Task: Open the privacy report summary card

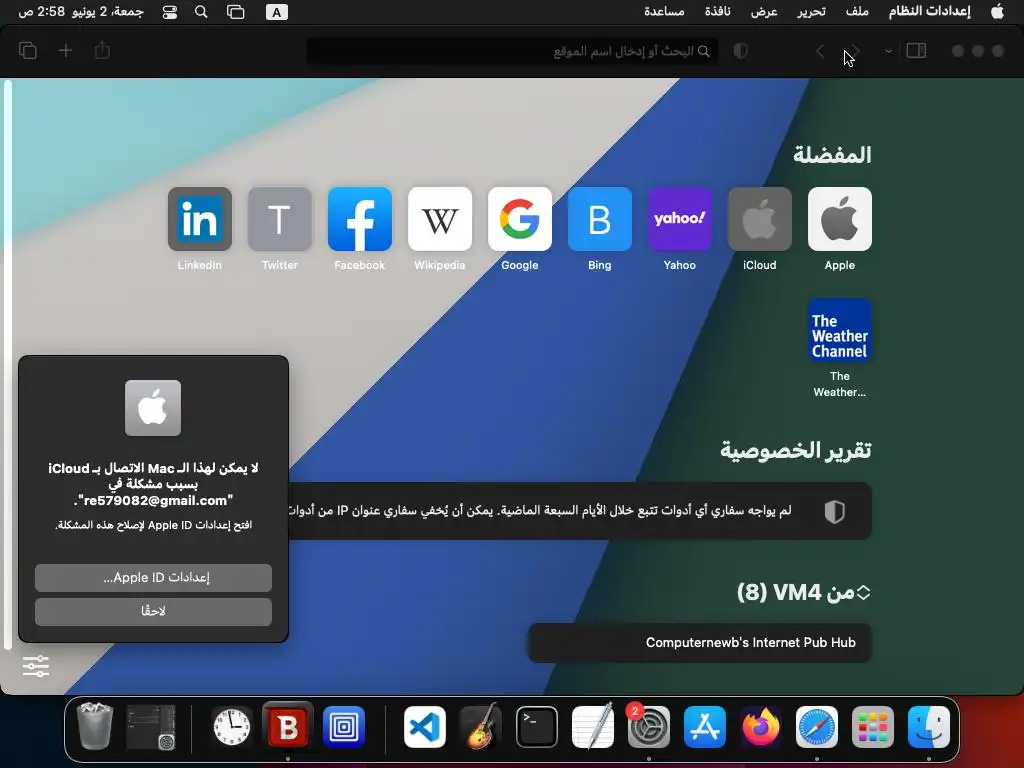Action: (580, 511)
